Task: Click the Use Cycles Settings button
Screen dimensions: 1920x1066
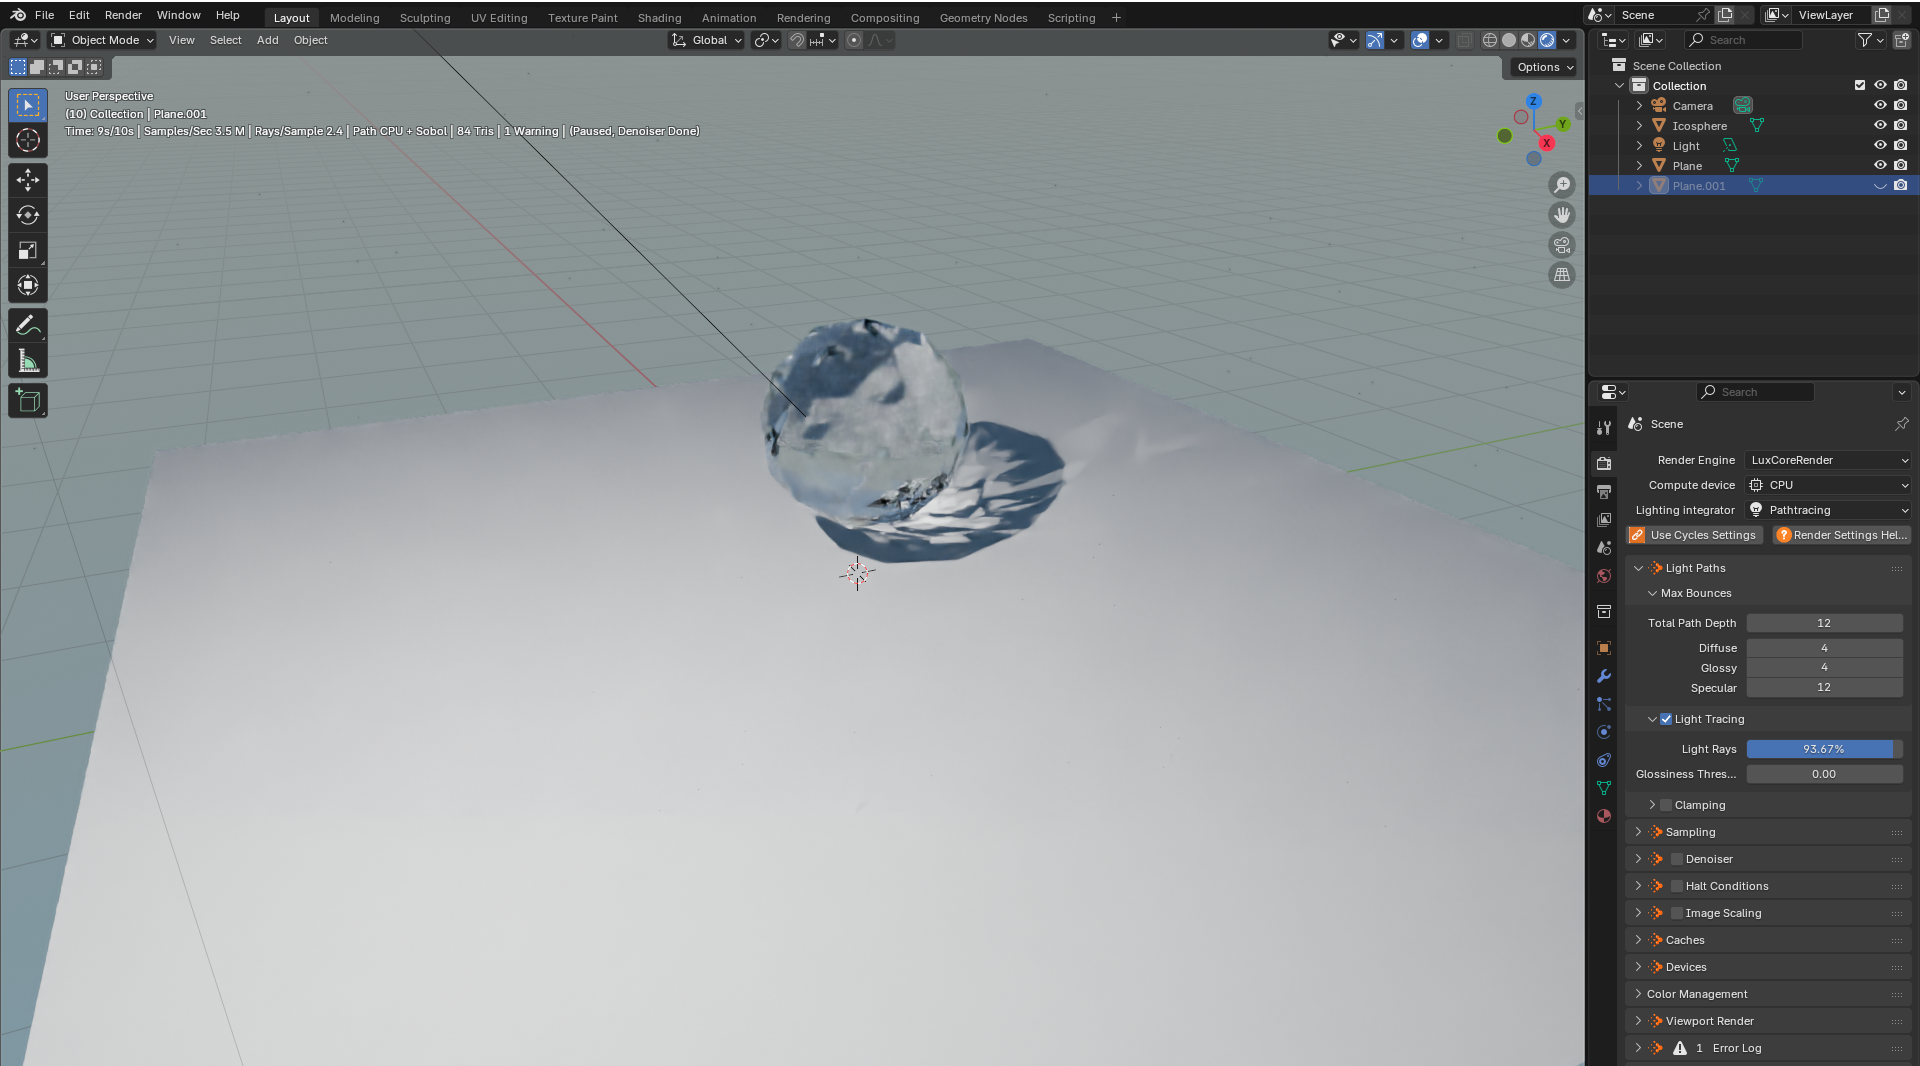Action: point(1695,535)
